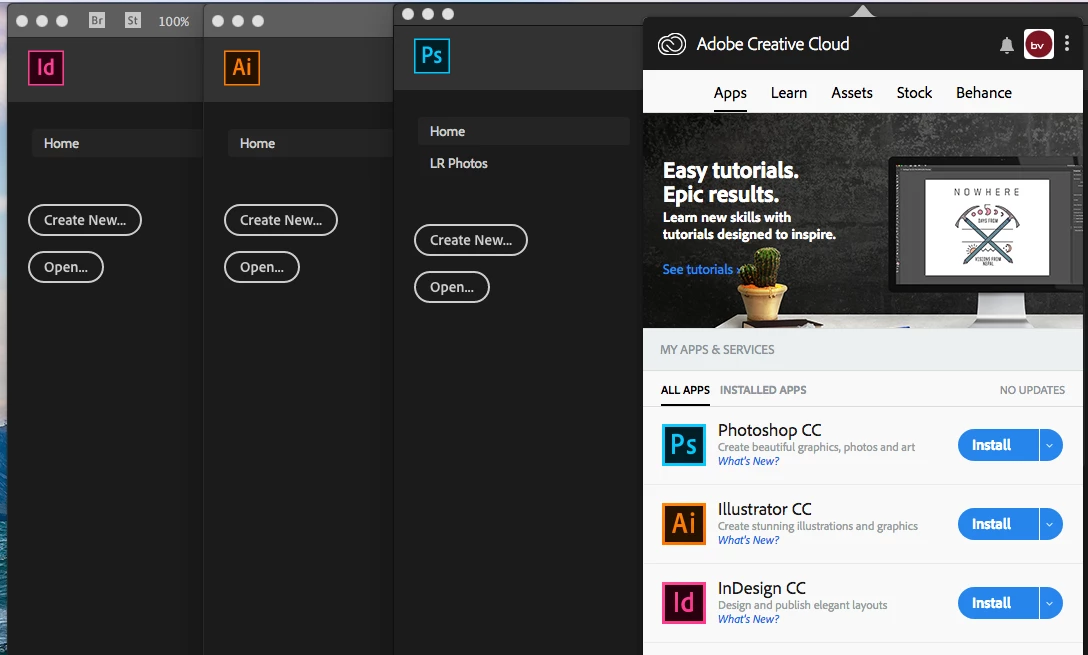Switch to the Assets tab

point(852,93)
